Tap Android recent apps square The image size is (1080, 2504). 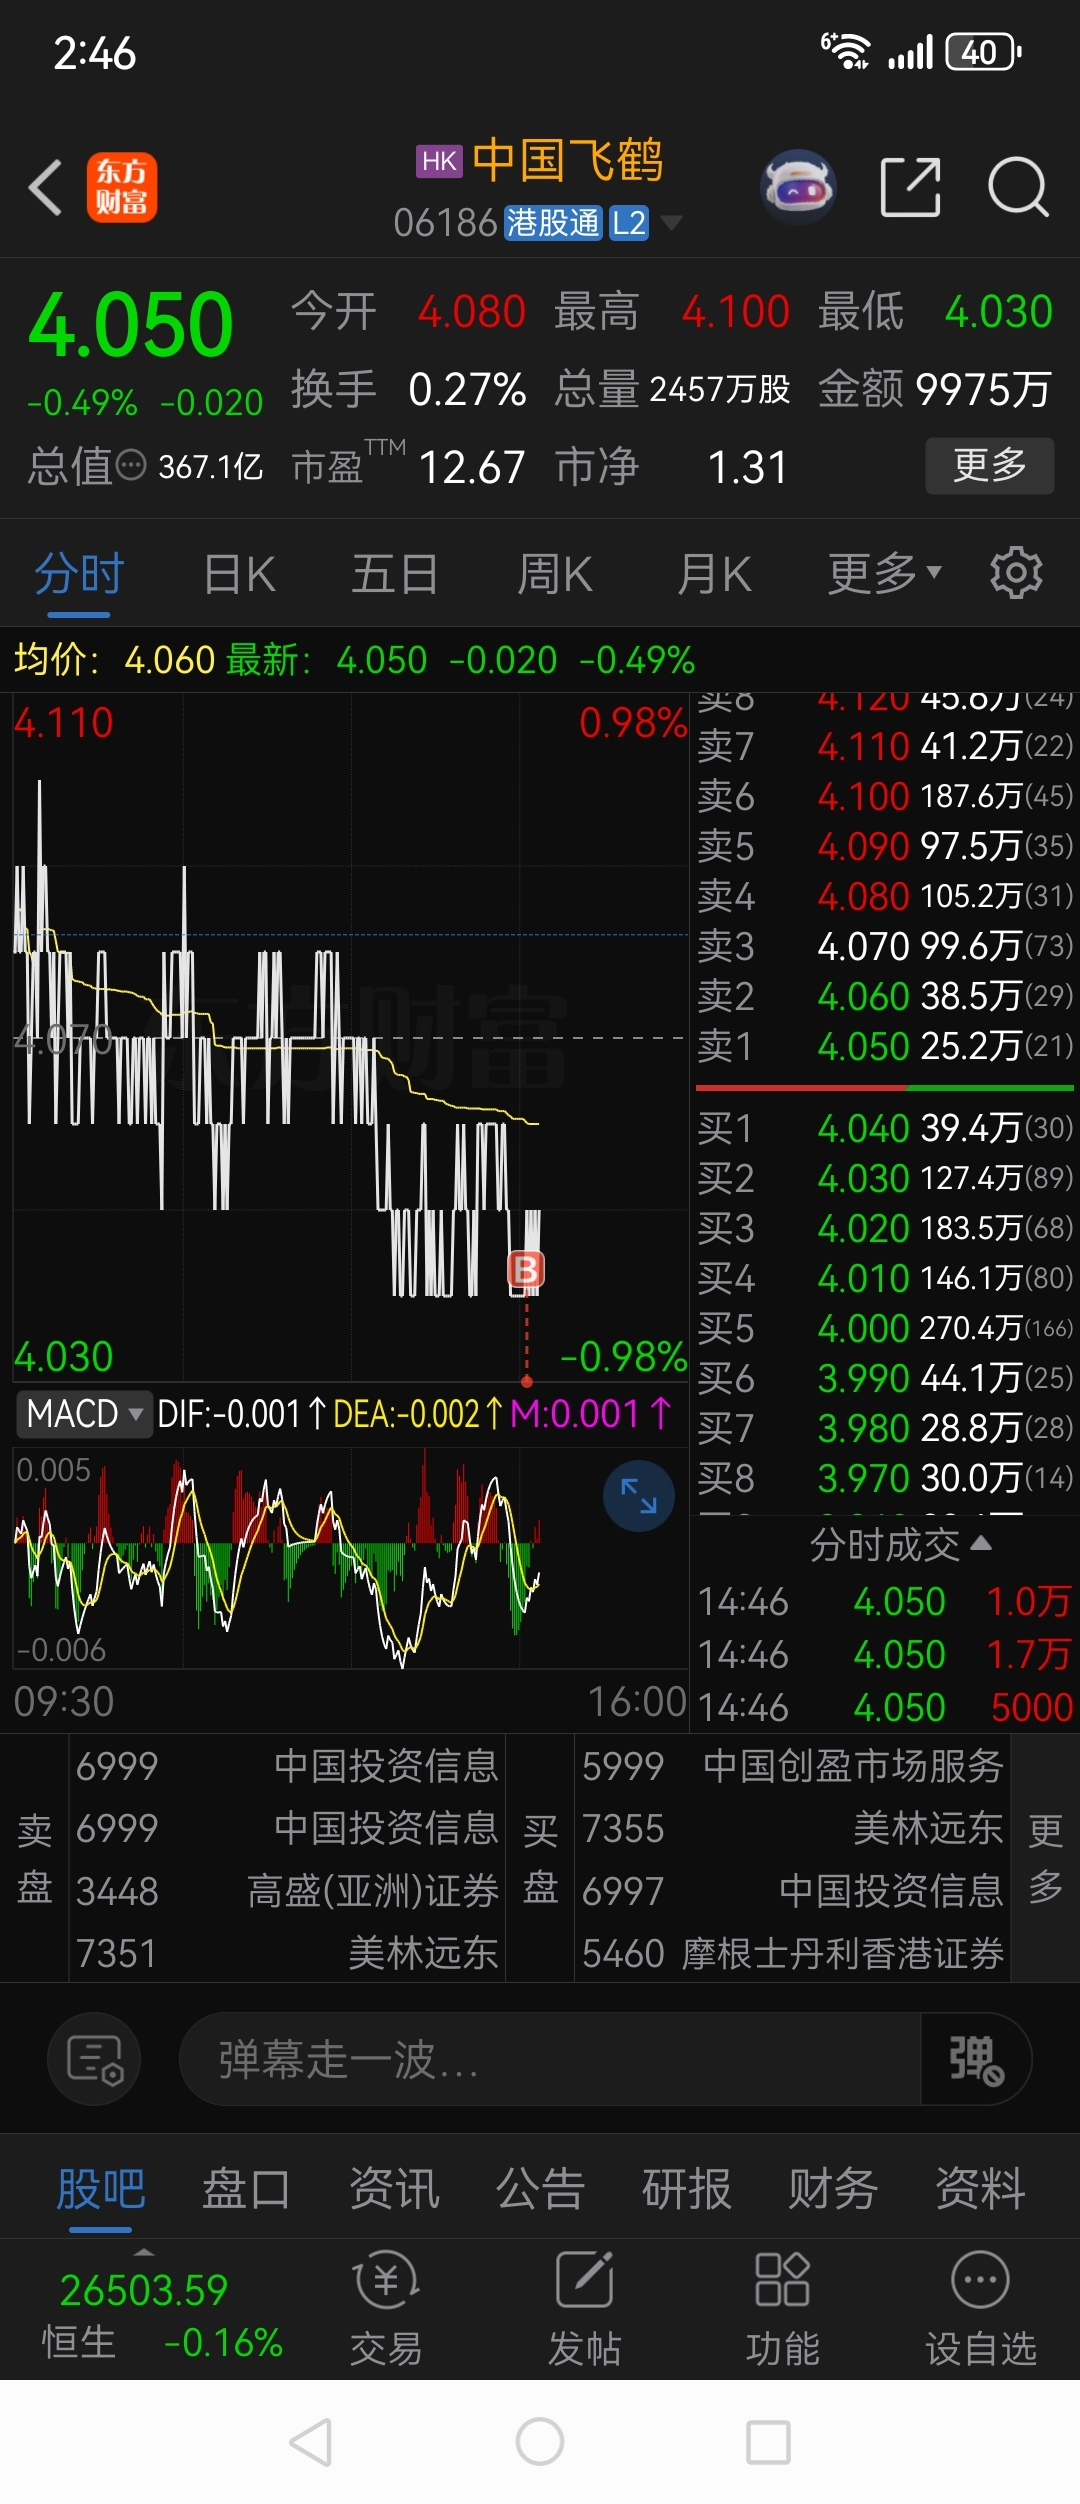(x=769, y=2443)
